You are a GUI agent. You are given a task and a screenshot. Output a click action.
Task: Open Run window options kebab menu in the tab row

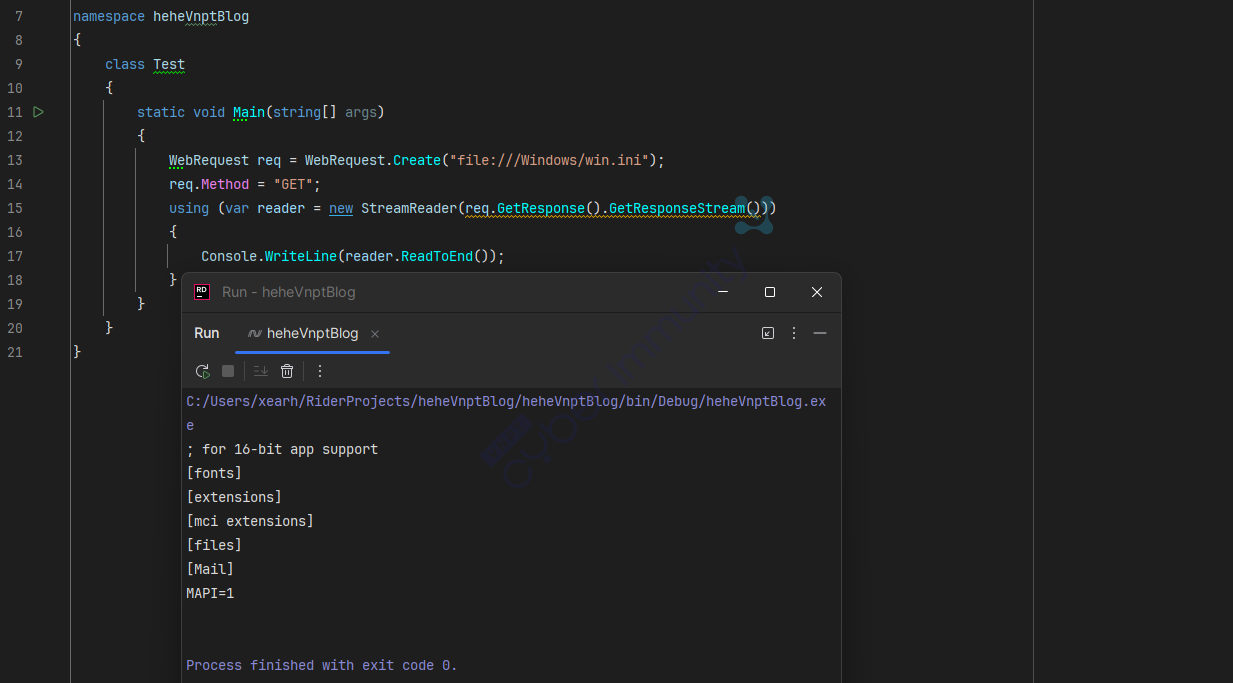(794, 333)
